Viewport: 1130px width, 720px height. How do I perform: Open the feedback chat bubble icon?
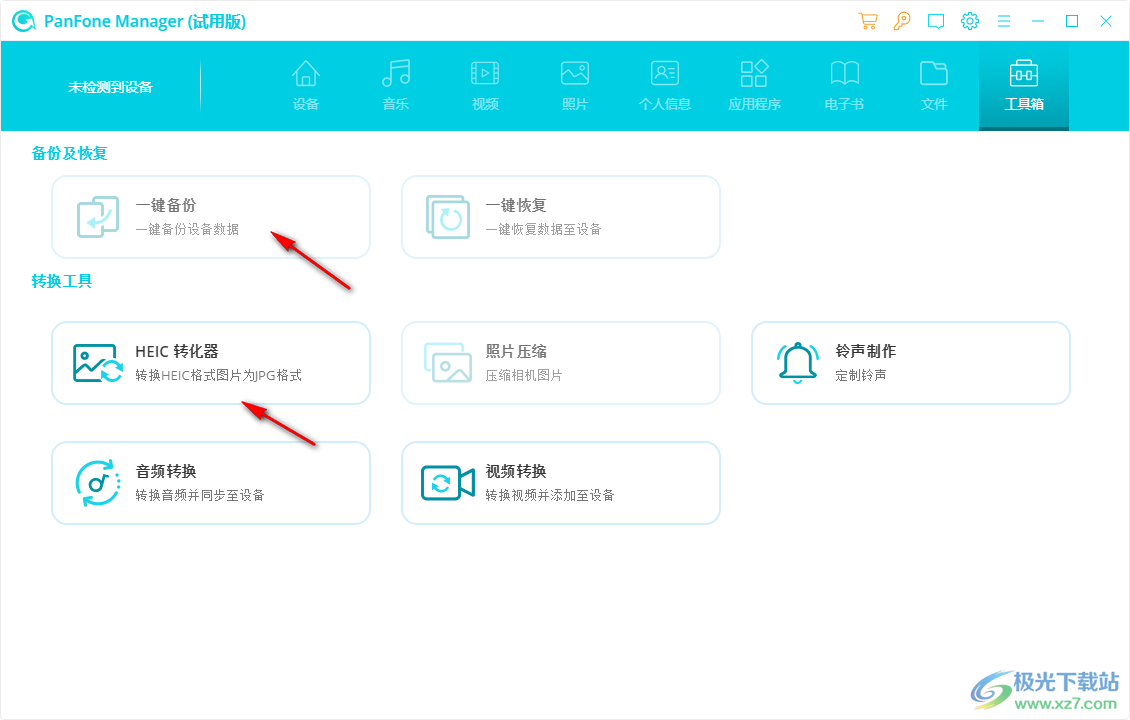click(935, 22)
